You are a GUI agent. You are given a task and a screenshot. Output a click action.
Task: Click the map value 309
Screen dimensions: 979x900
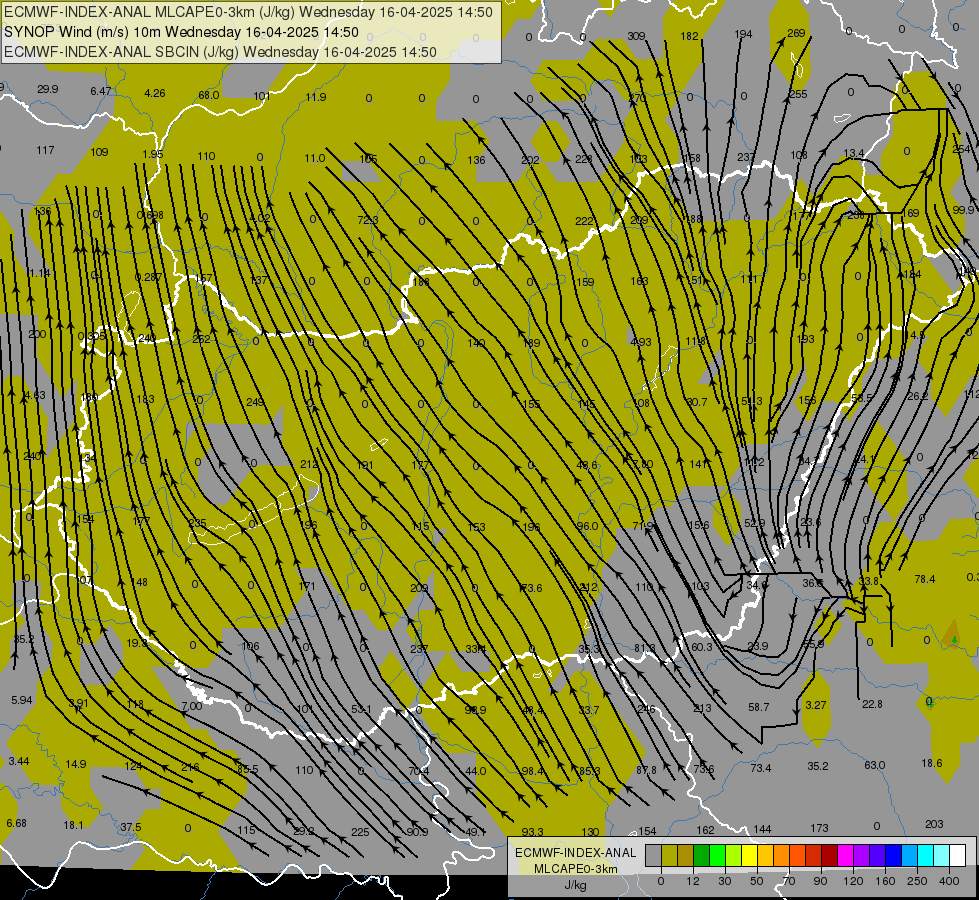(636, 36)
